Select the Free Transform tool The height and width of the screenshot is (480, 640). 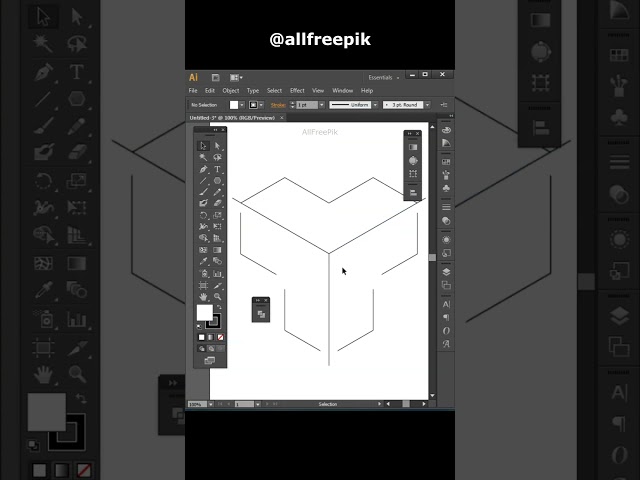click(x=218, y=227)
